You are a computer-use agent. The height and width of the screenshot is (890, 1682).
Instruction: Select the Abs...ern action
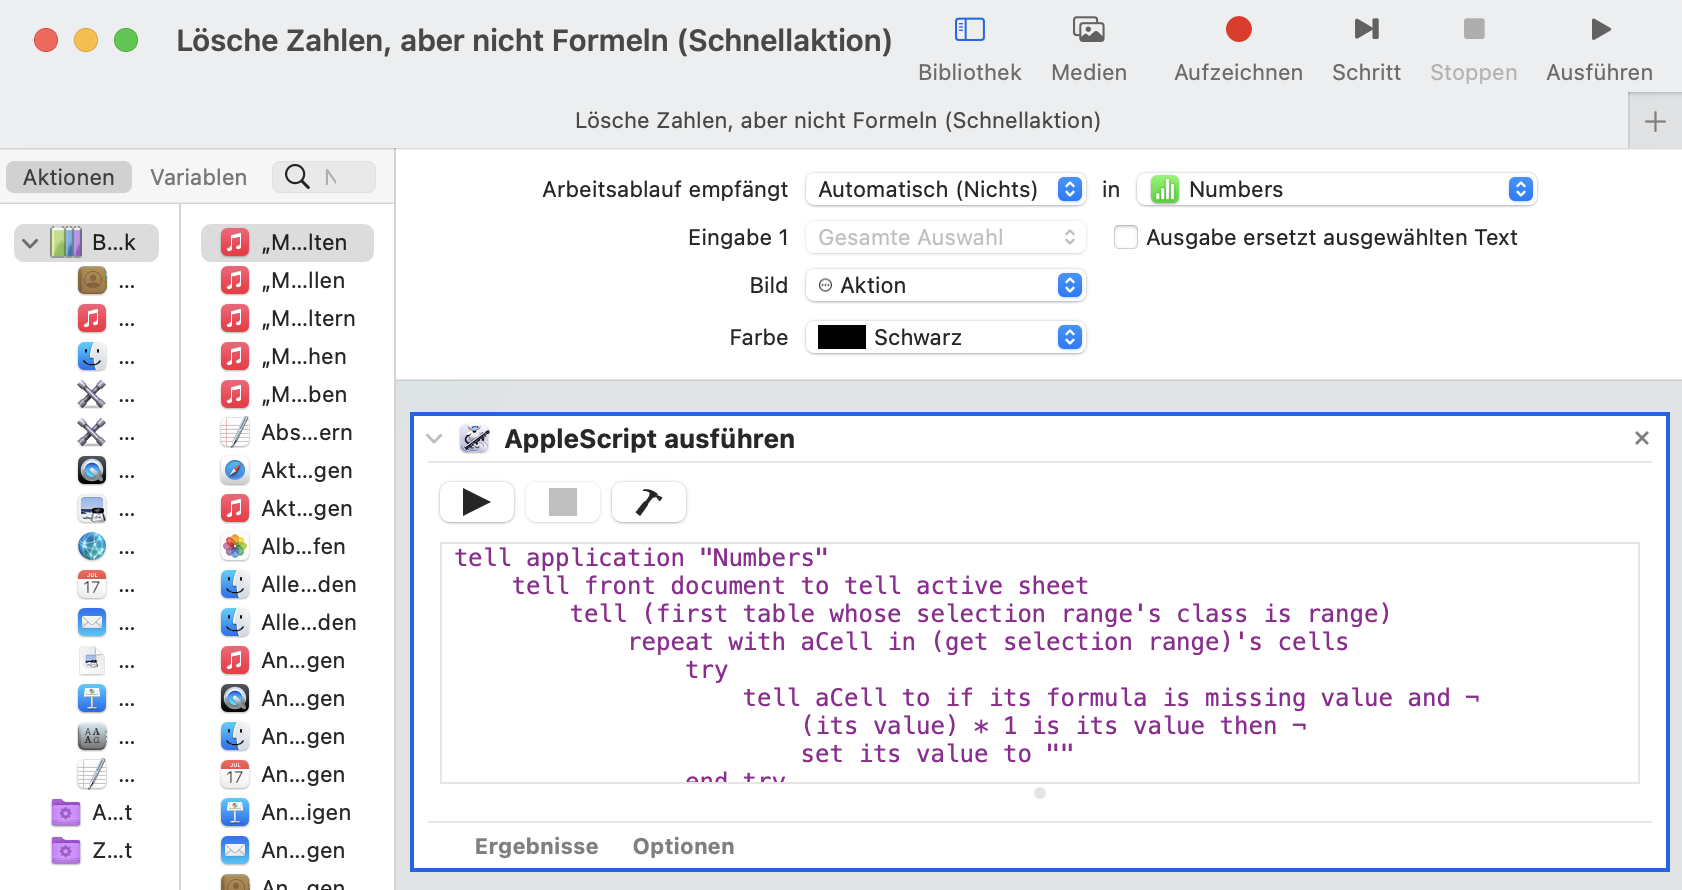pos(287,433)
